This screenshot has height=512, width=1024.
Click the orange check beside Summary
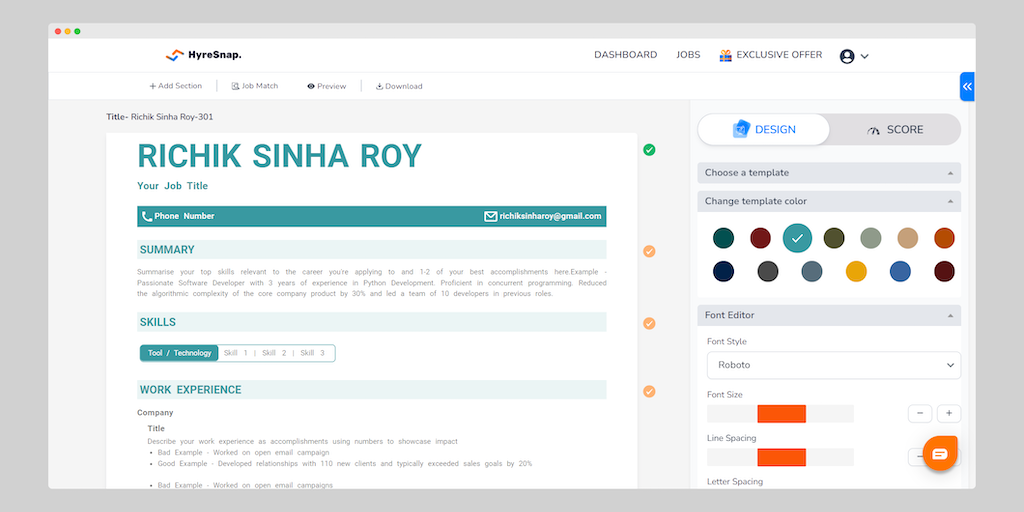tap(649, 251)
